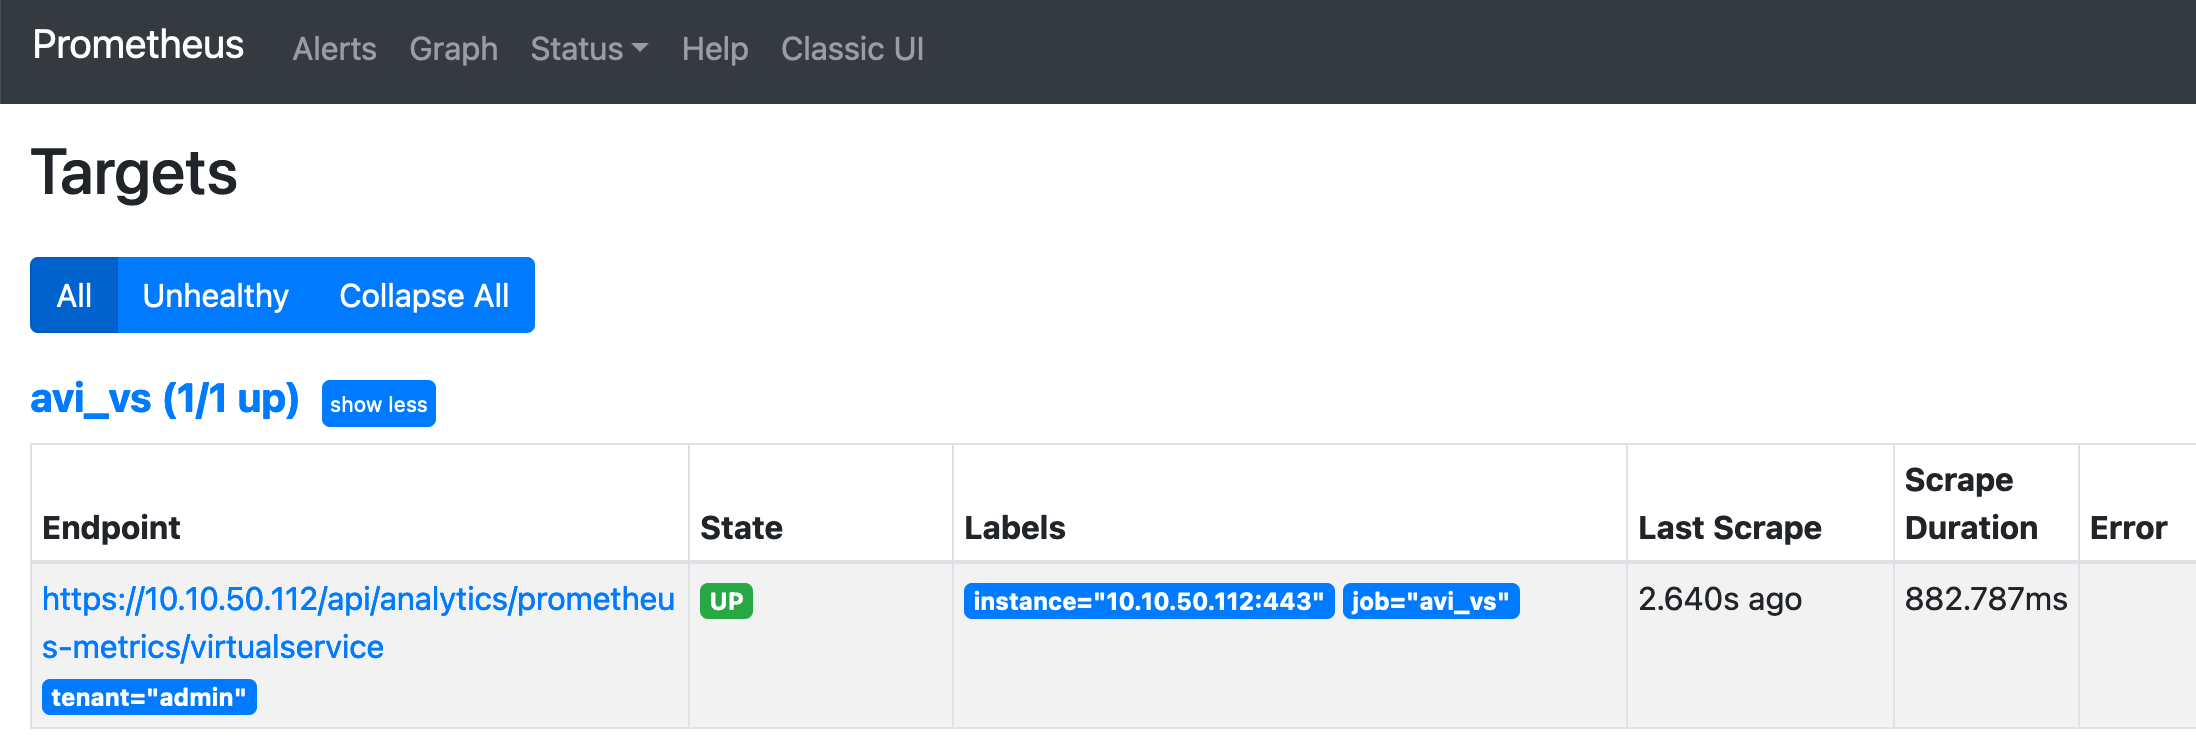
Task: Click the instance="10.10.50.112:443" label
Action: (1149, 601)
